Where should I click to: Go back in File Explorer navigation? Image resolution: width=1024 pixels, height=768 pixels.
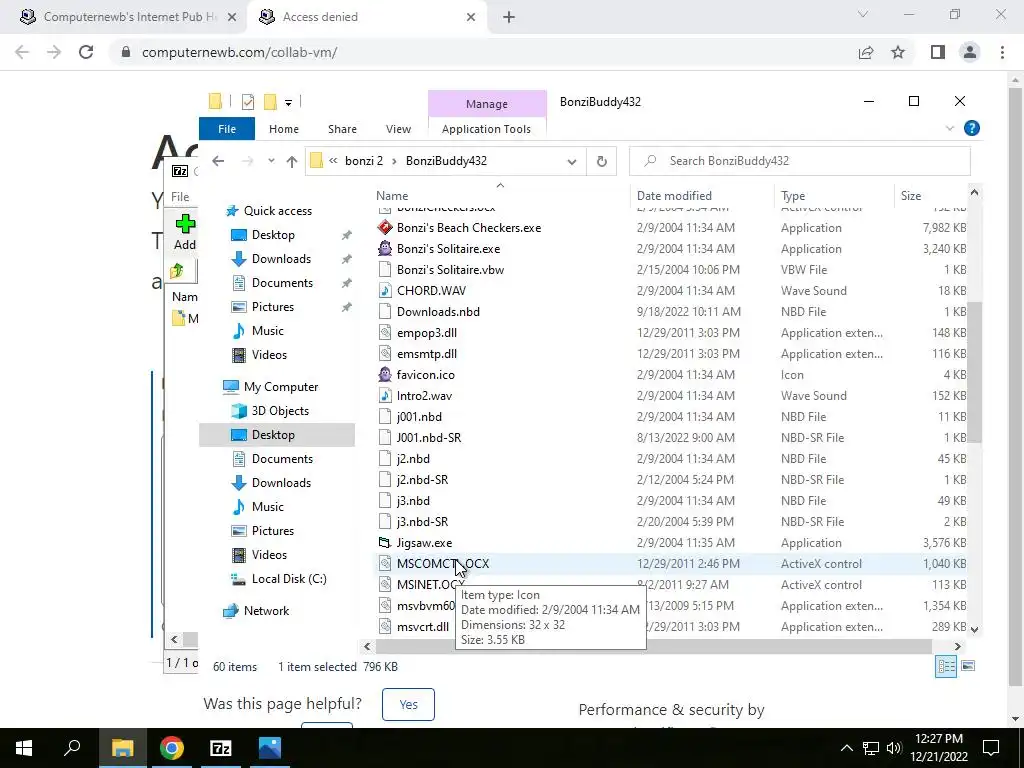(218, 161)
